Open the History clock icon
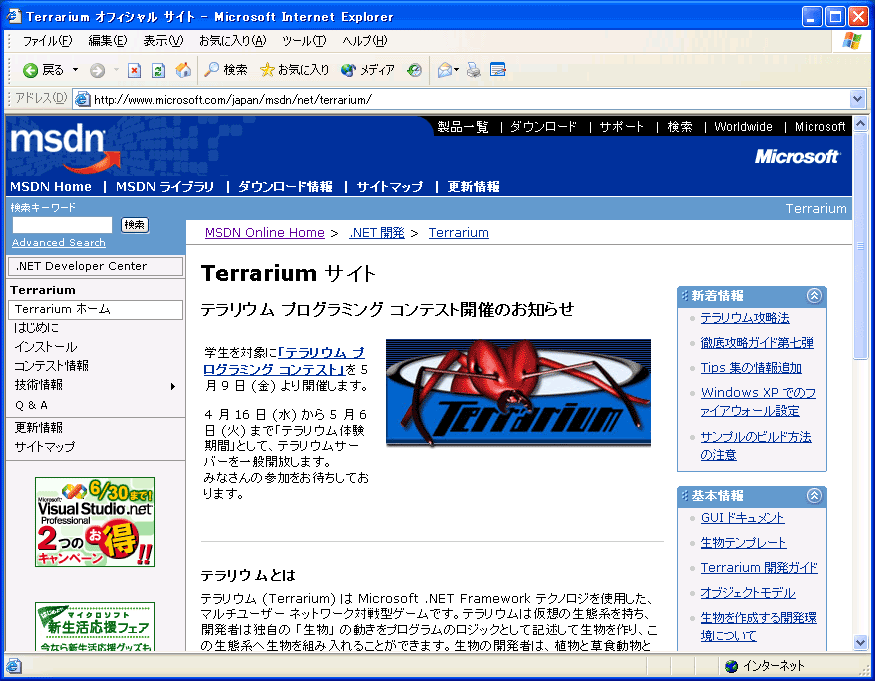Screen dimensions: 875x681 click(x=414, y=70)
